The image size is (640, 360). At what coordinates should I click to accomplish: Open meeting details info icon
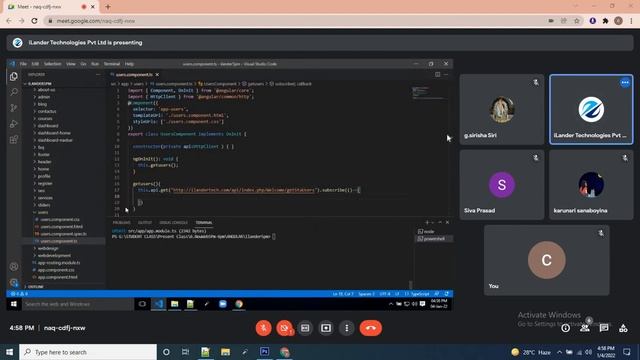(x=565, y=328)
